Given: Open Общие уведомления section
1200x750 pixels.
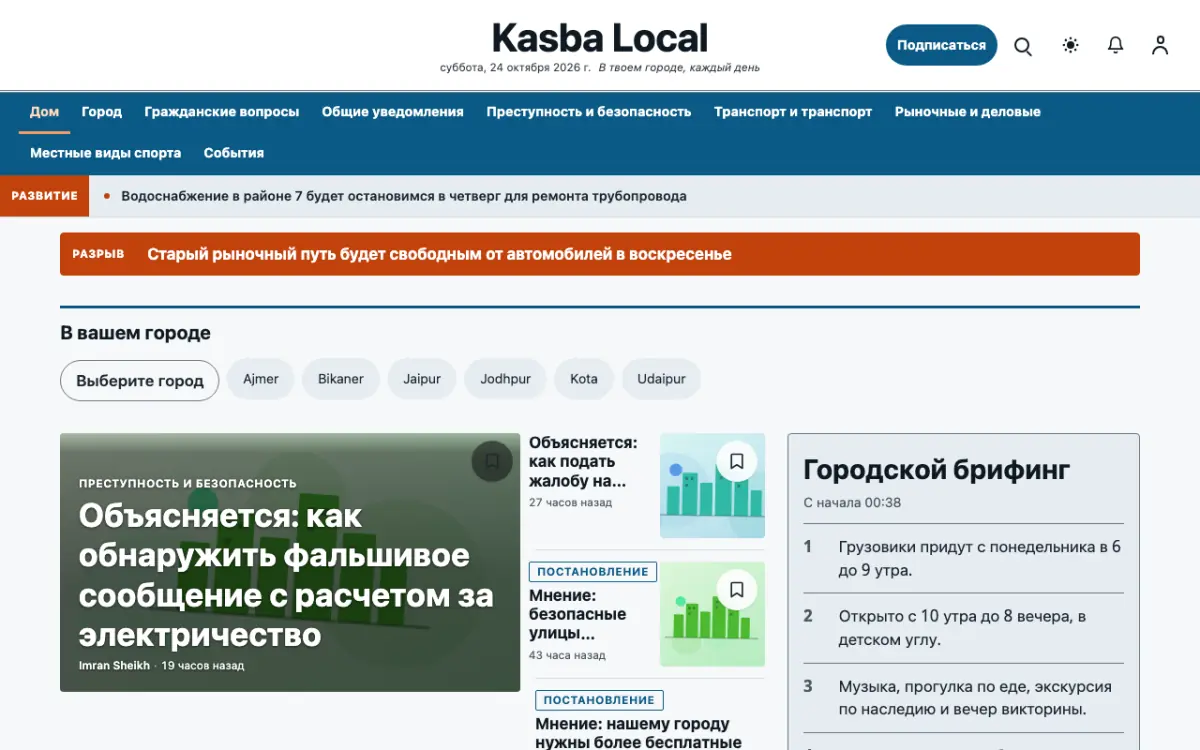Looking at the screenshot, I should [x=393, y=112].
